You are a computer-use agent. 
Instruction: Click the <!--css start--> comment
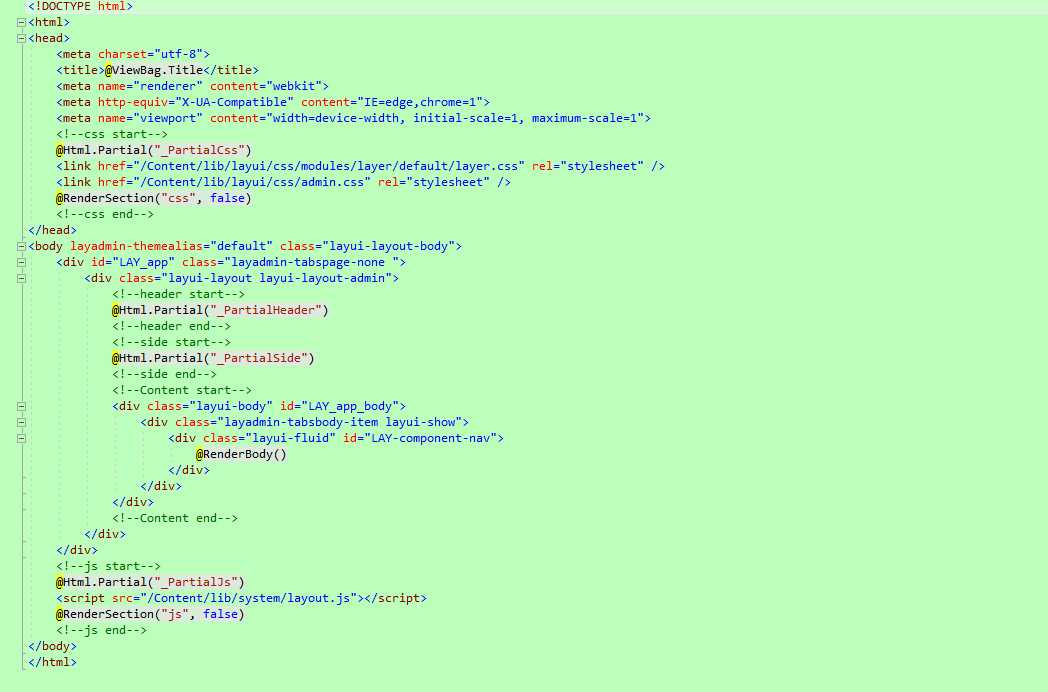tap(112, 134)
